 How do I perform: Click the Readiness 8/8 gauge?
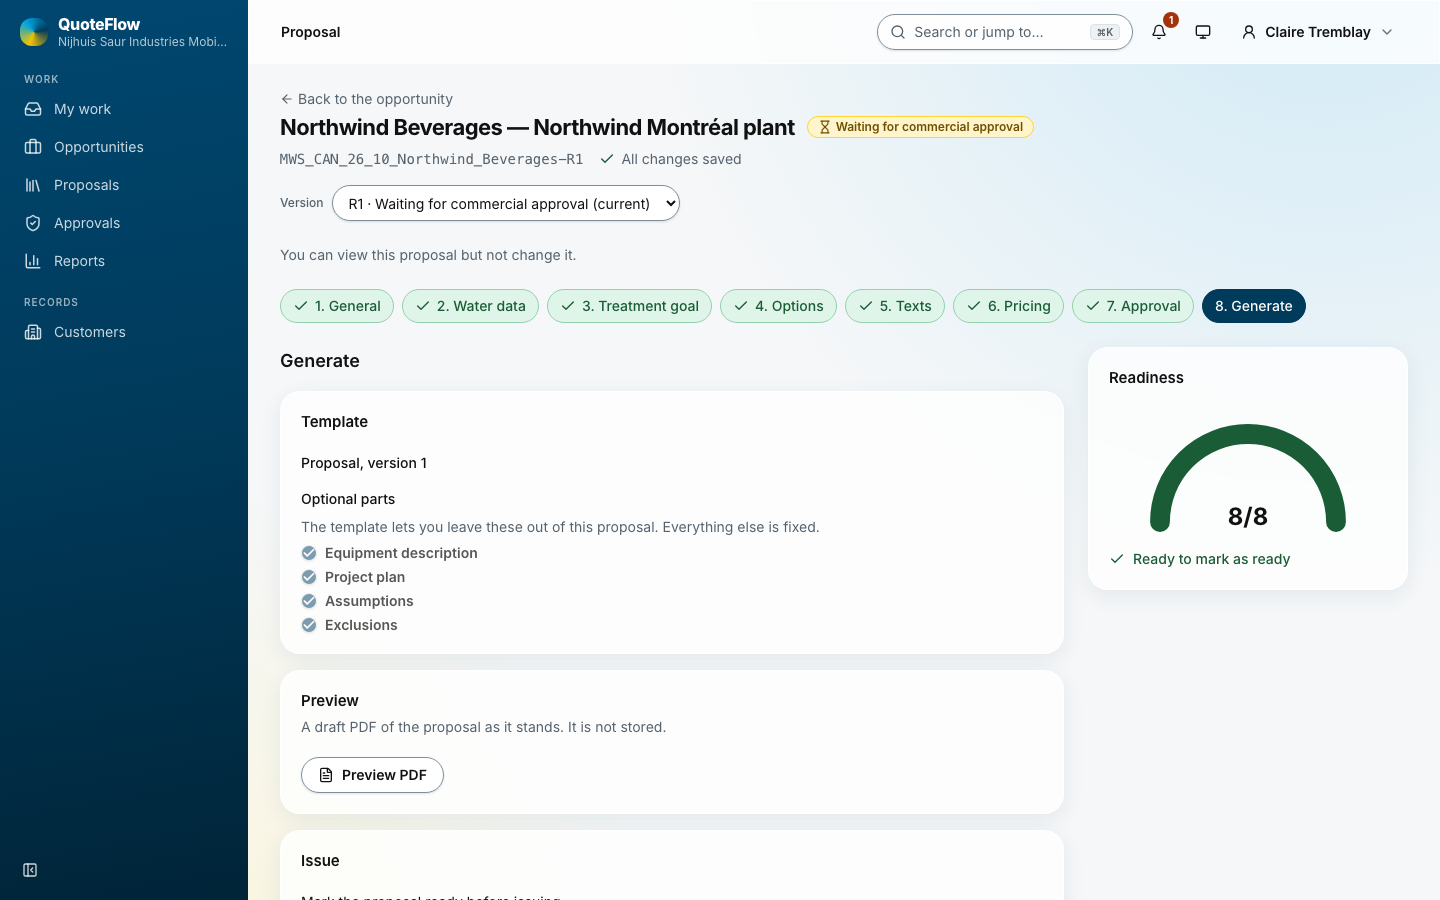1248,478
